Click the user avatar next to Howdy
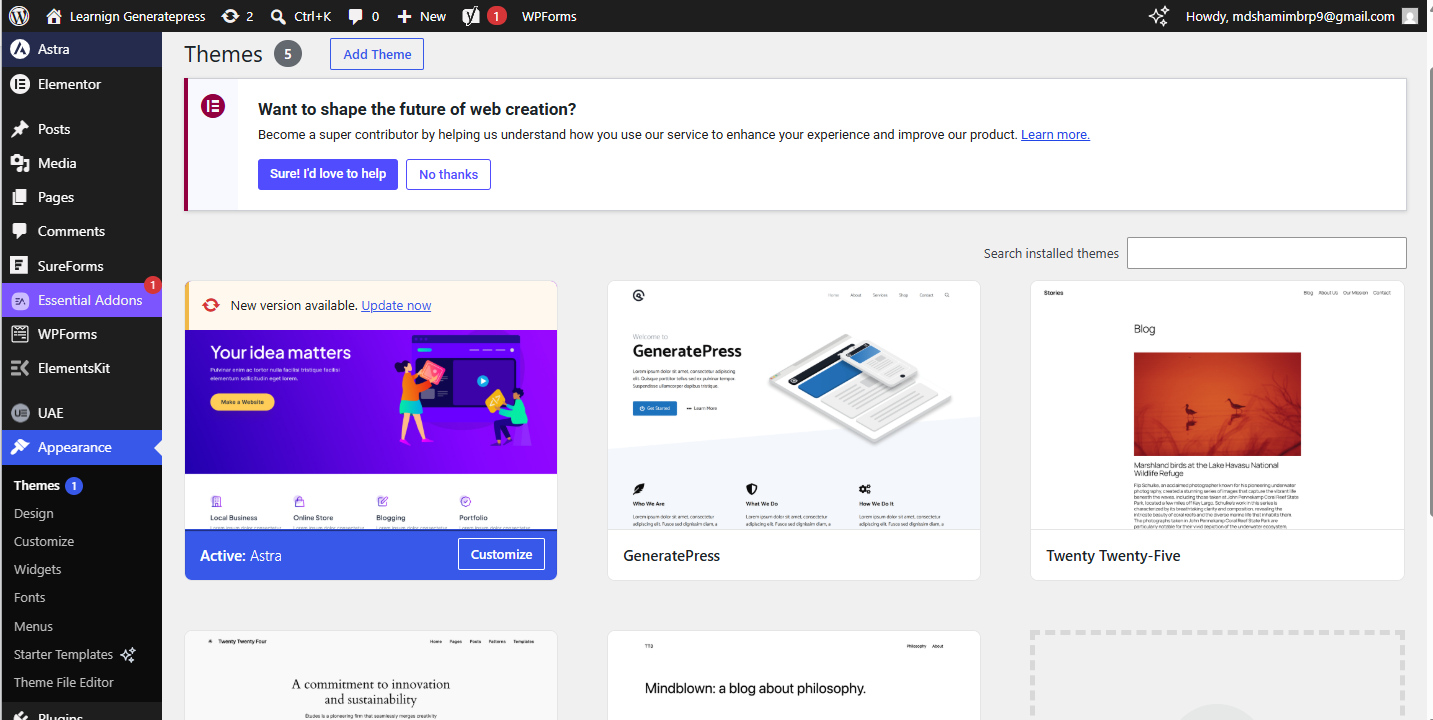The image size is (1433, 720). click(1410, 16)
